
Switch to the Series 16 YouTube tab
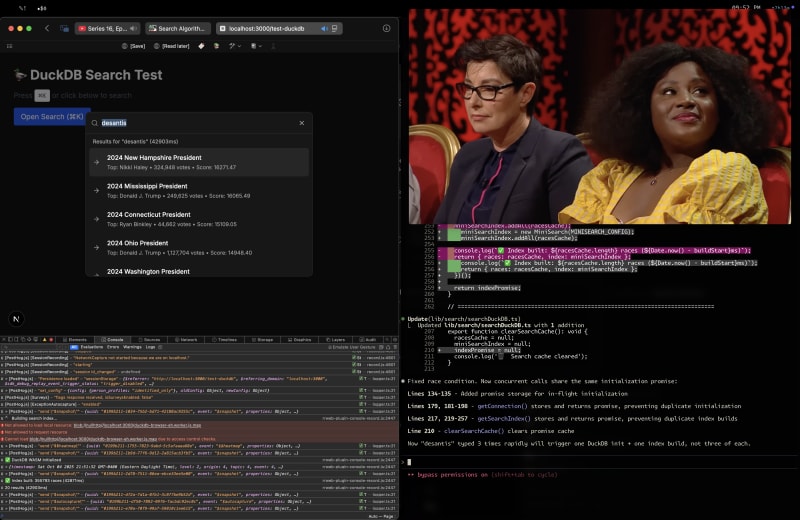pos(107,29)
